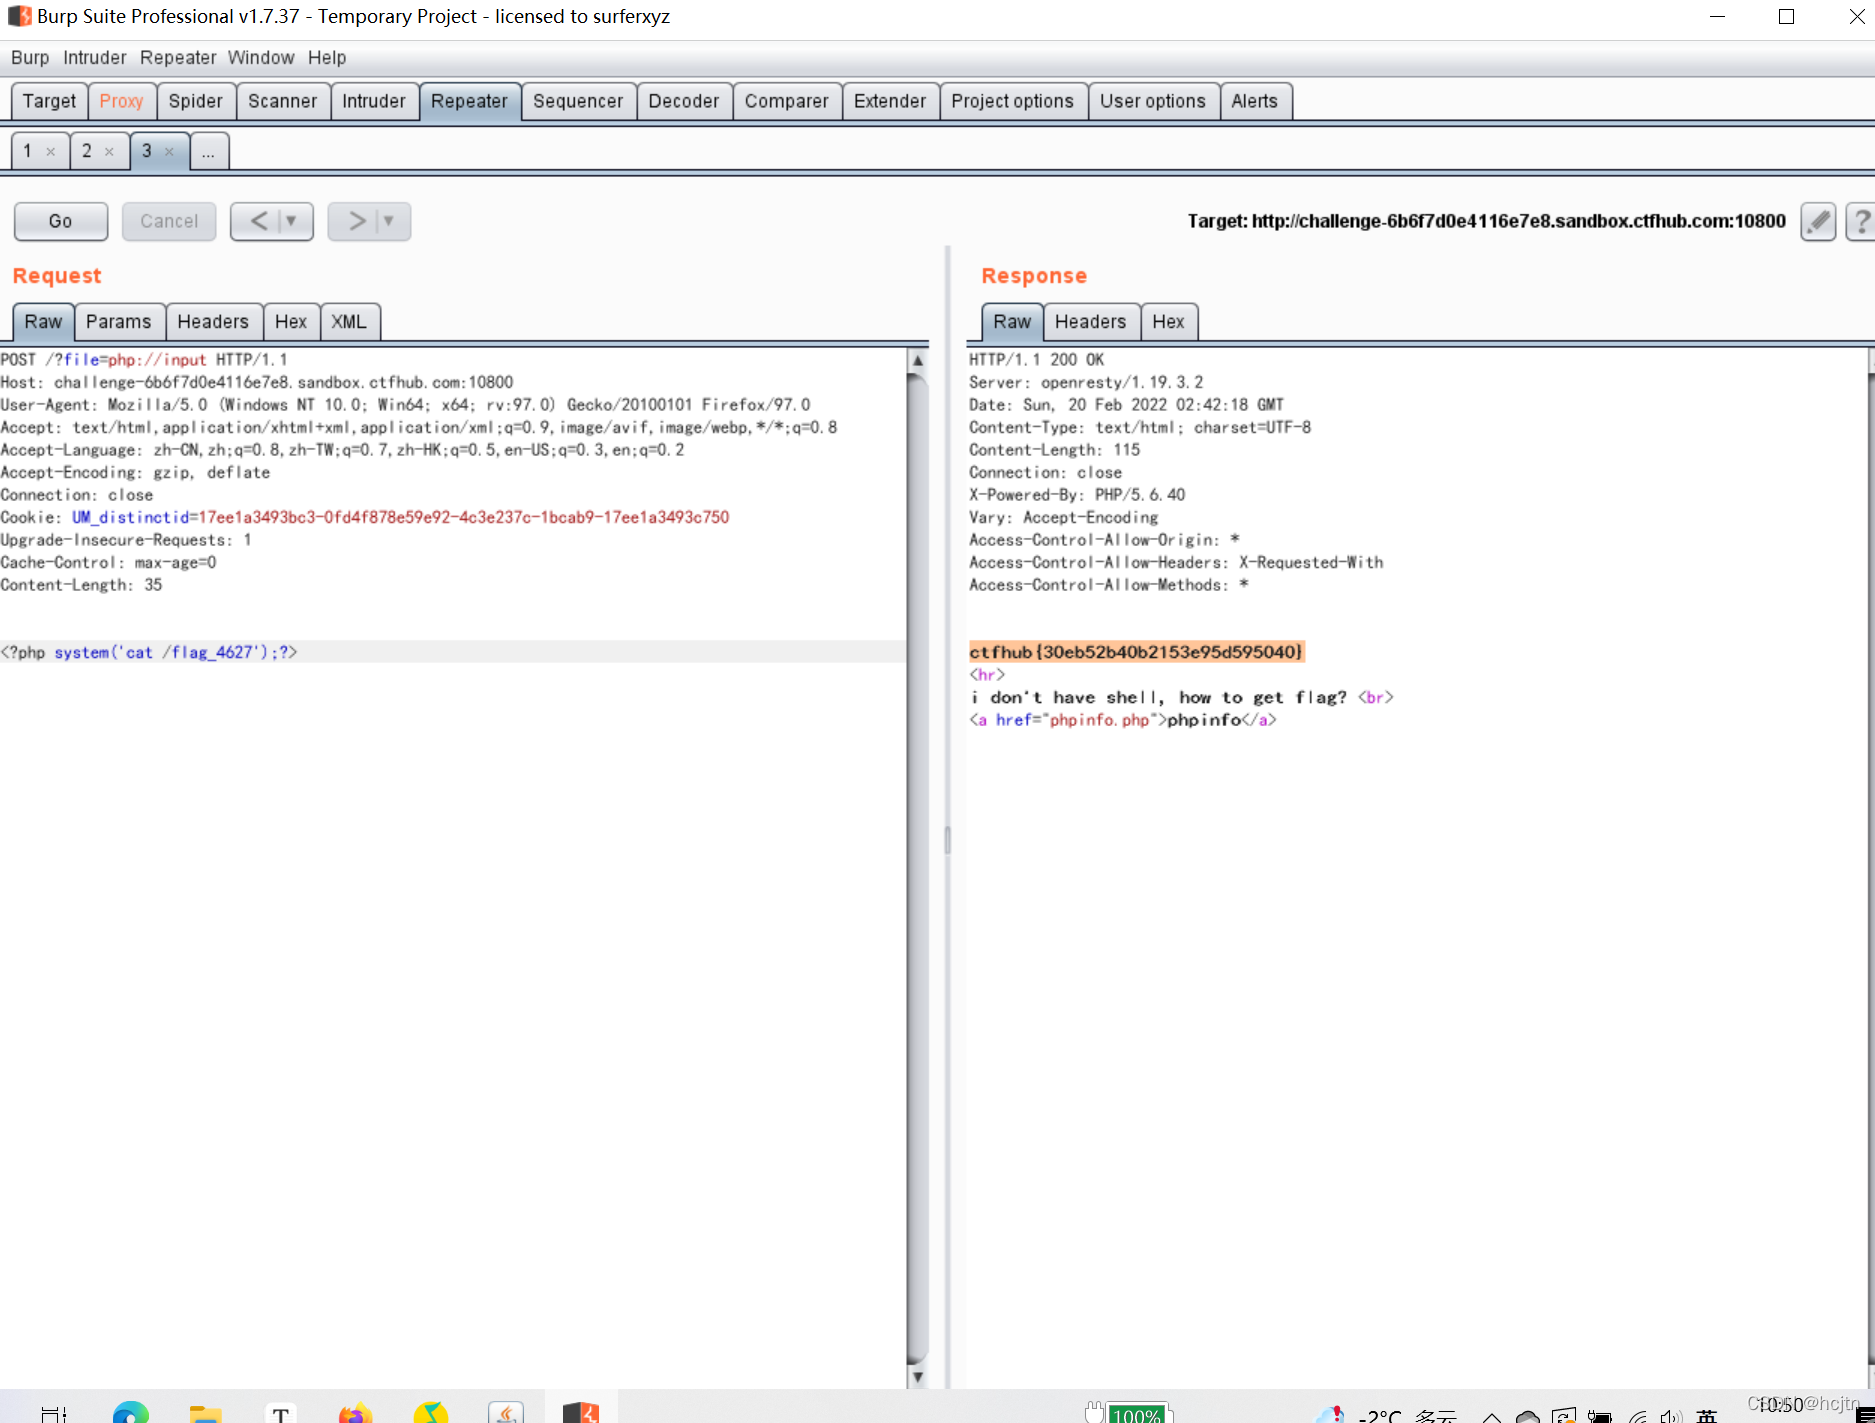The height and width of the screenshot is (1423, 1875).
Task: Select Repeater sub-tab 2
Action: pyautogui.click(x=87, y=151)
